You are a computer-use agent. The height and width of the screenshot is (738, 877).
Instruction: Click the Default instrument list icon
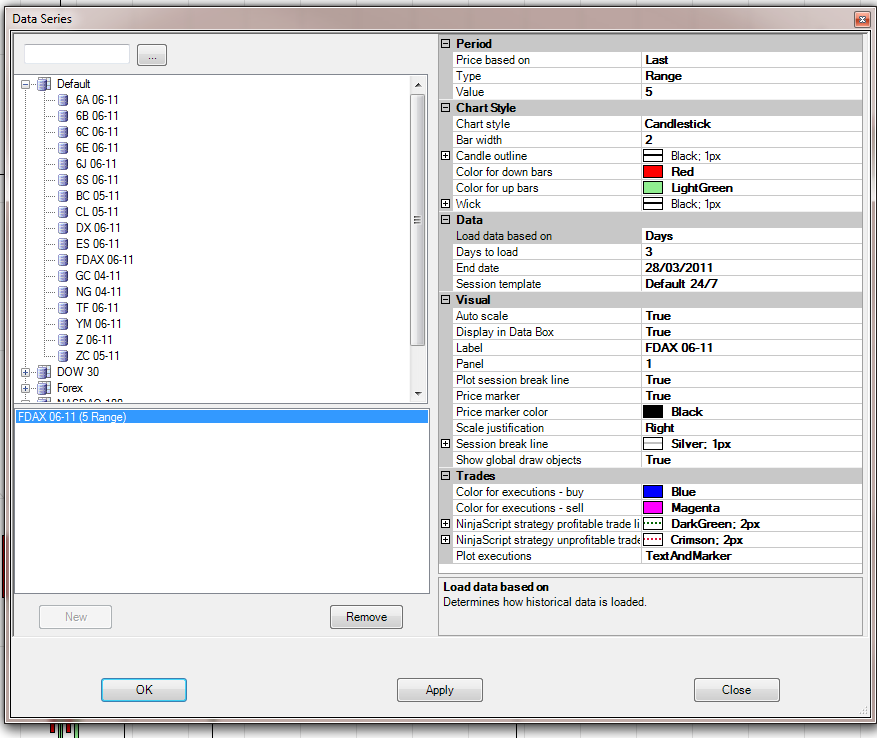(44, 84)
